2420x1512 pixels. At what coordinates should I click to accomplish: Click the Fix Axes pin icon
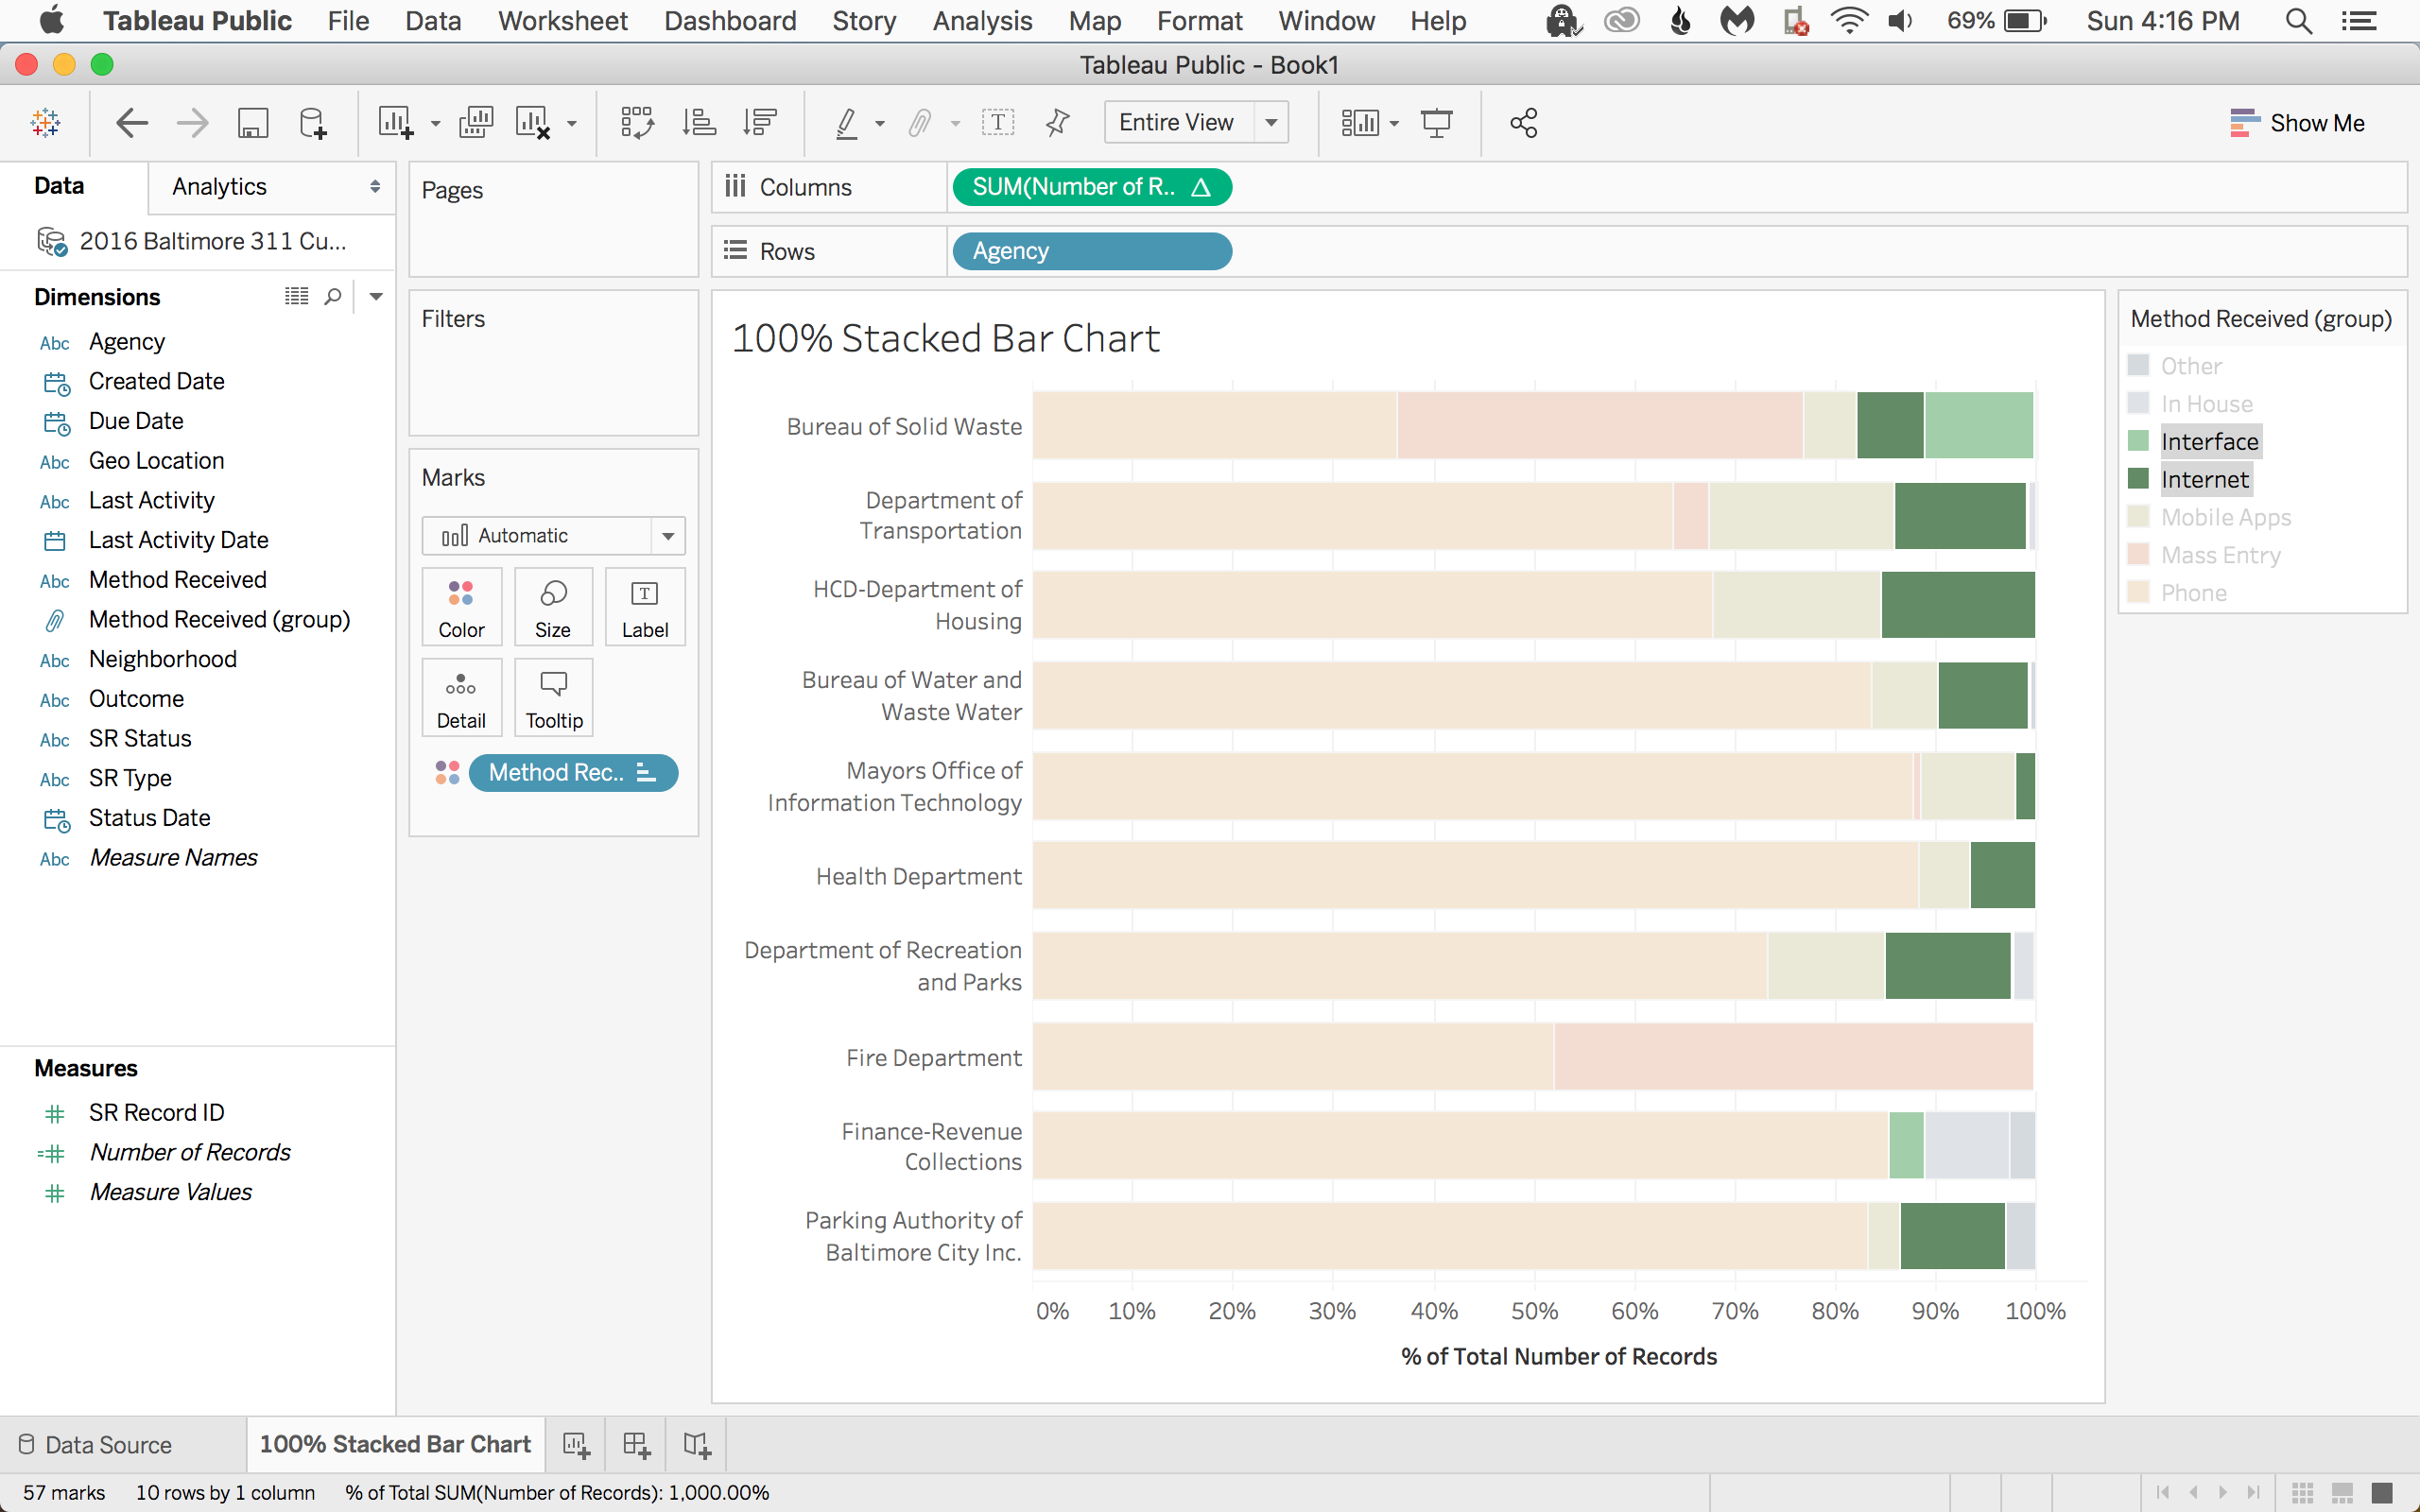coord(1057,123)
